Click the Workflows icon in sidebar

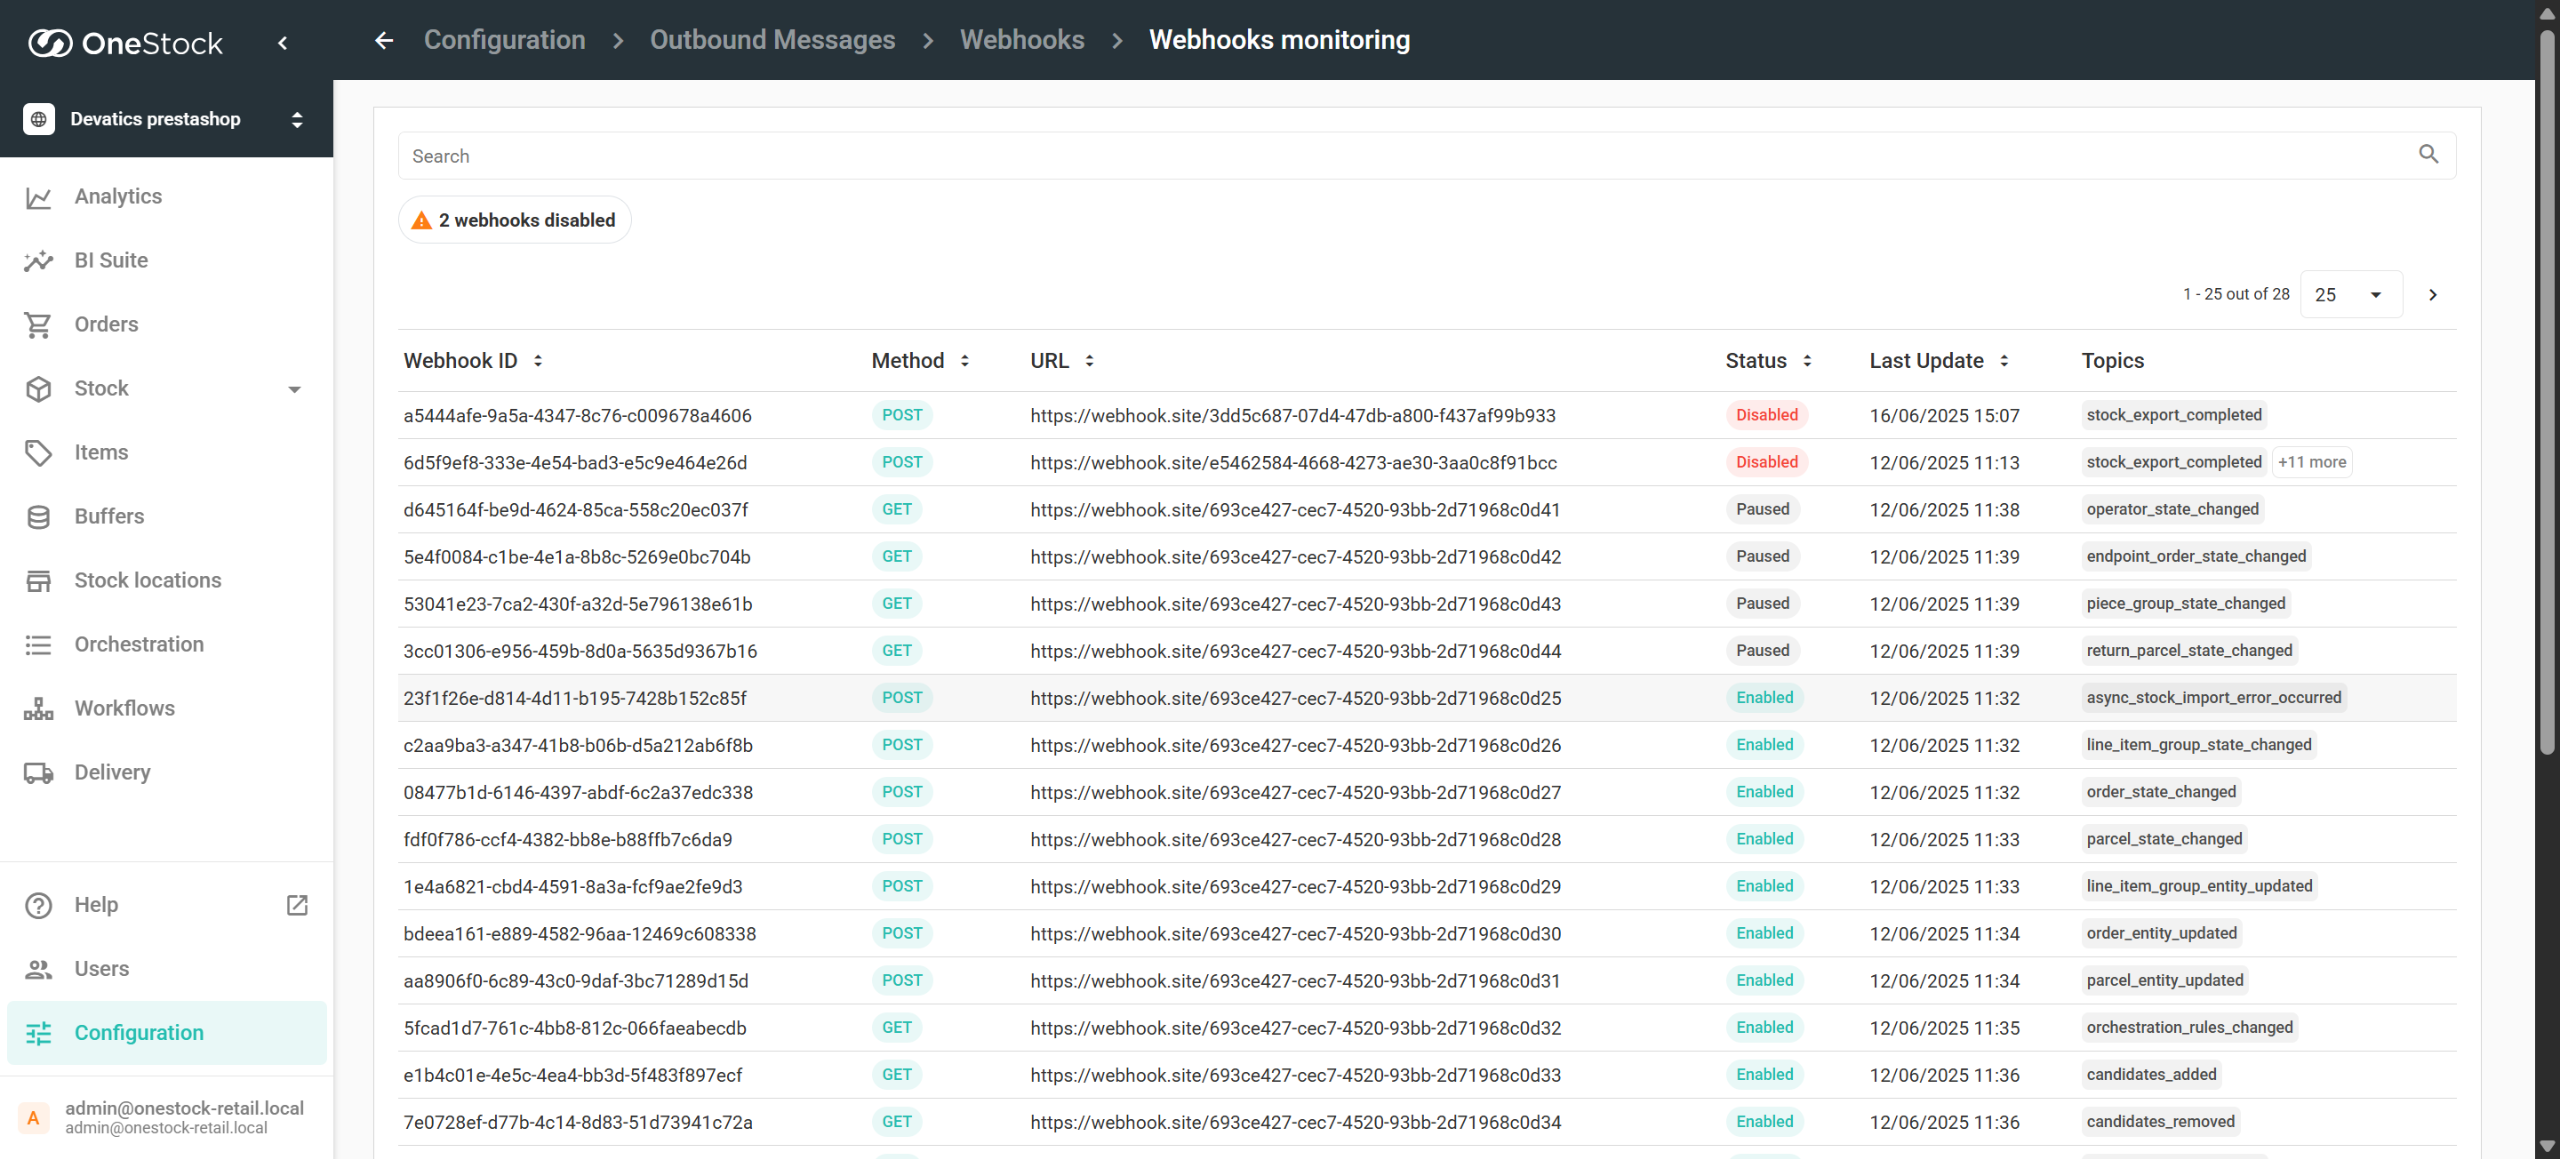tap(39, 709)
